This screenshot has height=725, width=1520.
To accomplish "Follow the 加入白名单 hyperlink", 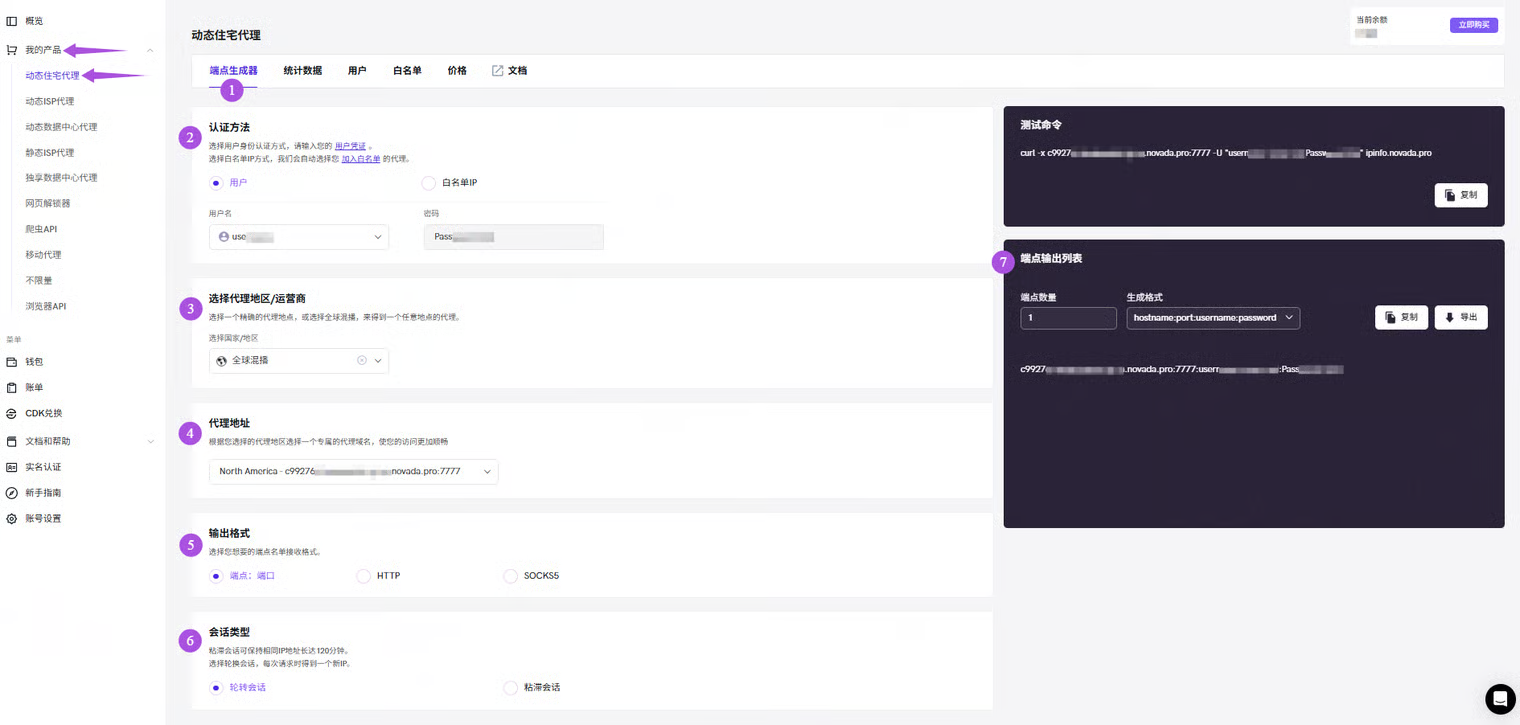I will (x=361, y=159).
